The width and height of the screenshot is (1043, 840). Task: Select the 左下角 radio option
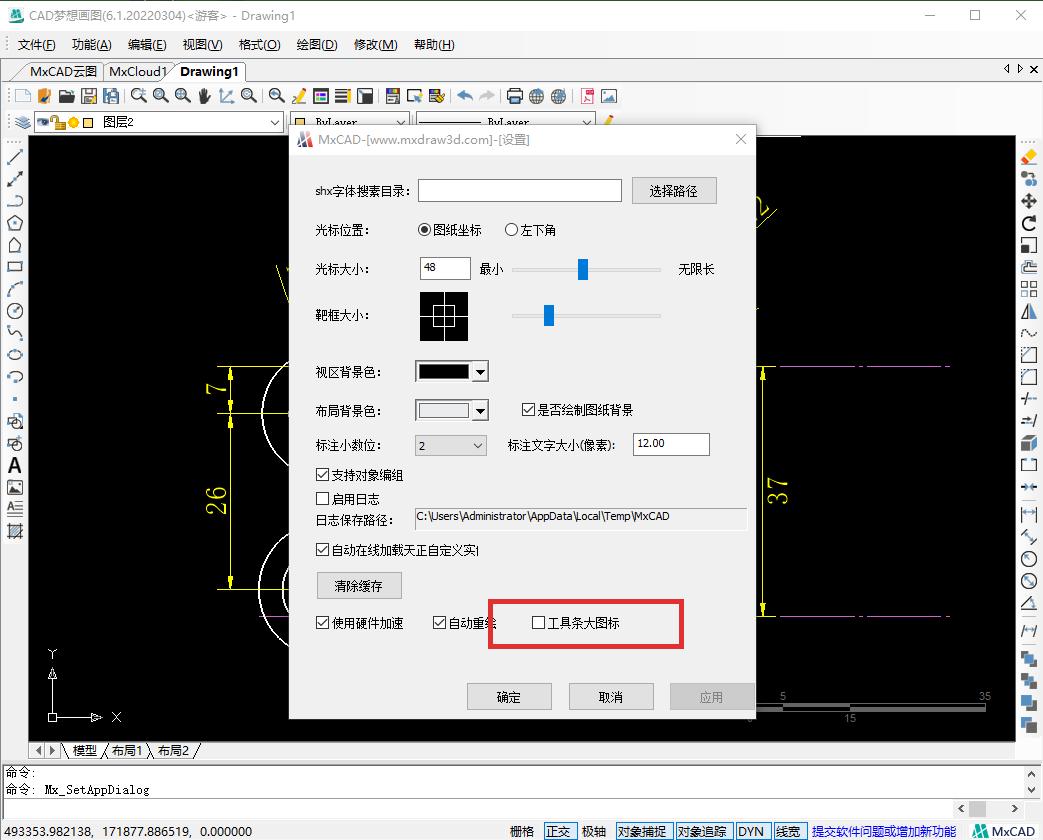tap(511, 228)
